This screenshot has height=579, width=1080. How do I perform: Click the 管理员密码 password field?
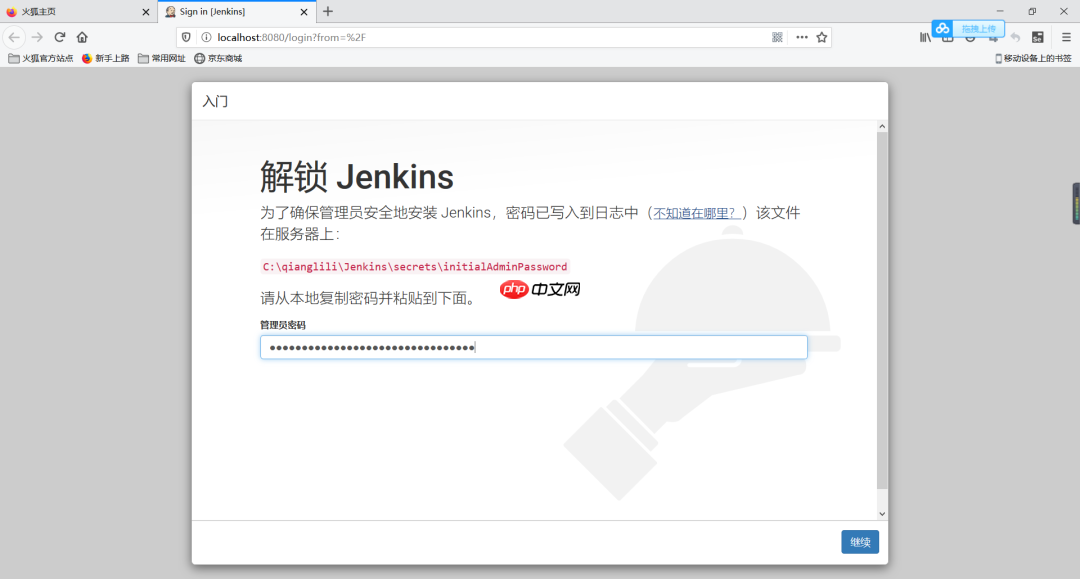(x=534, y=346)
